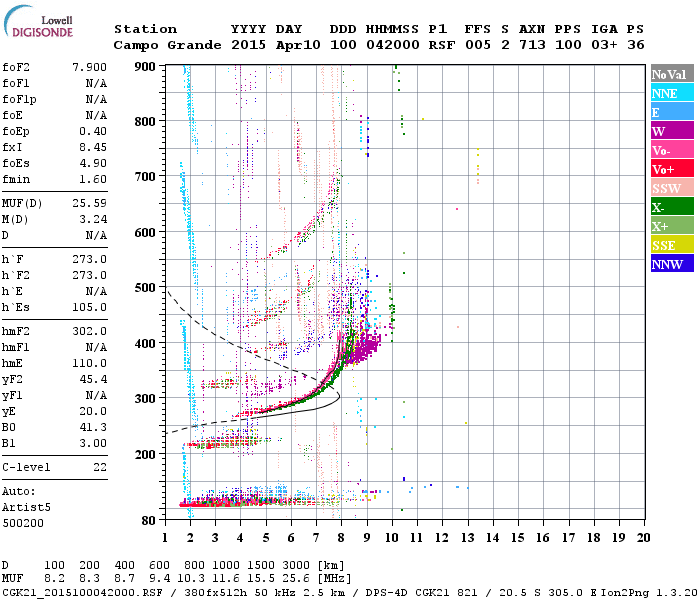Click the fxI value 8.45
This screenshot has height=600, width=700.
pos(93,147)
